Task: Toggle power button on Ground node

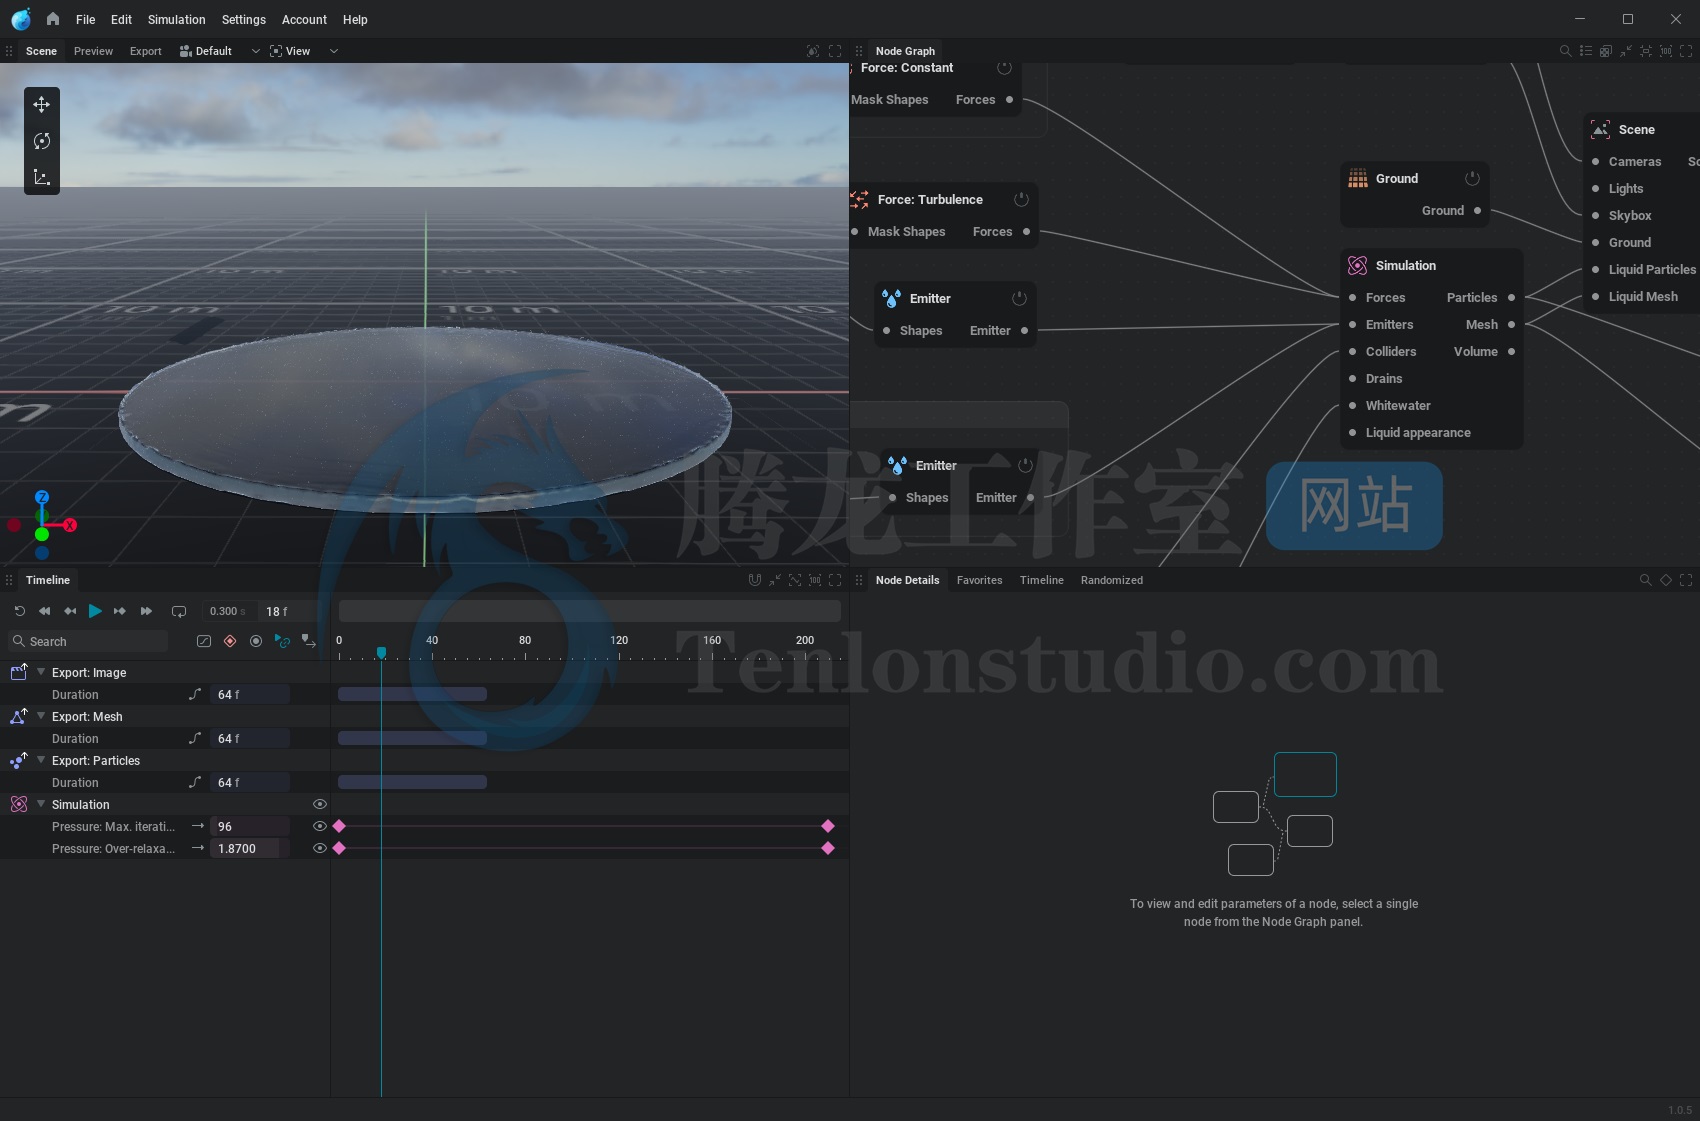Action: [x=1472, y=178]
